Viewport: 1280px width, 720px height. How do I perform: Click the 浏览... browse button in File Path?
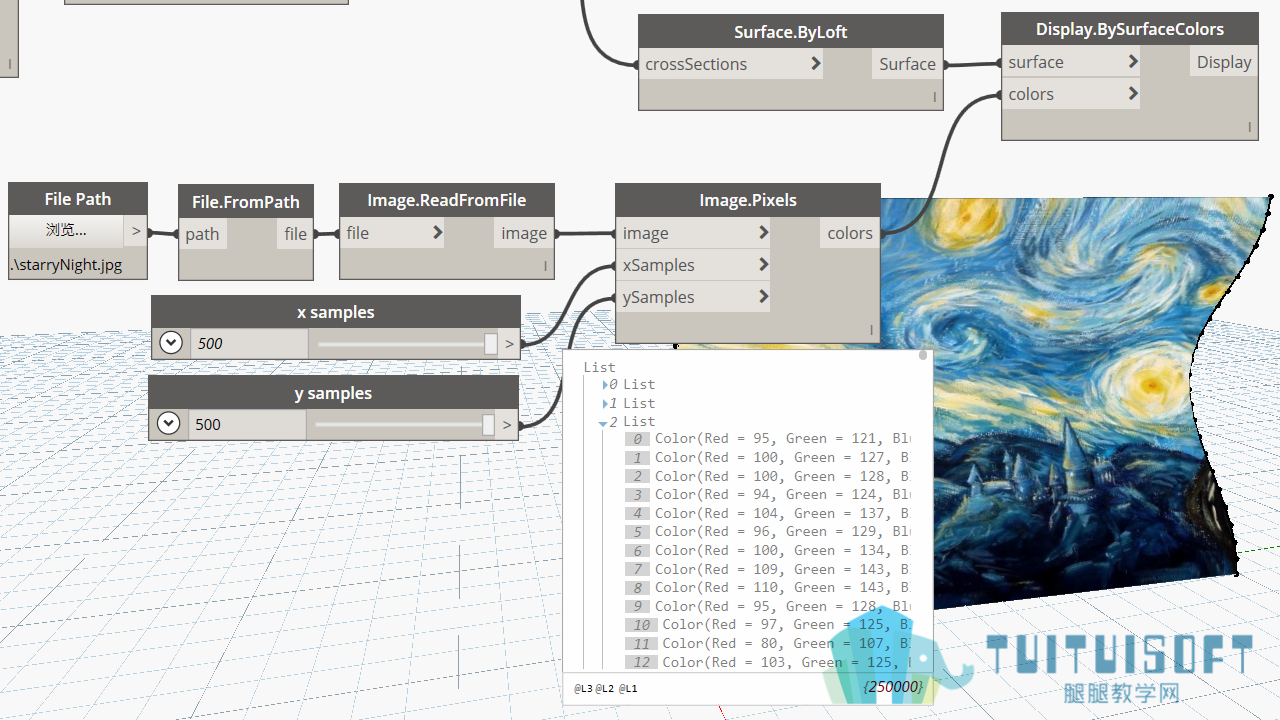pyautogui.click(x=67, y=231)
